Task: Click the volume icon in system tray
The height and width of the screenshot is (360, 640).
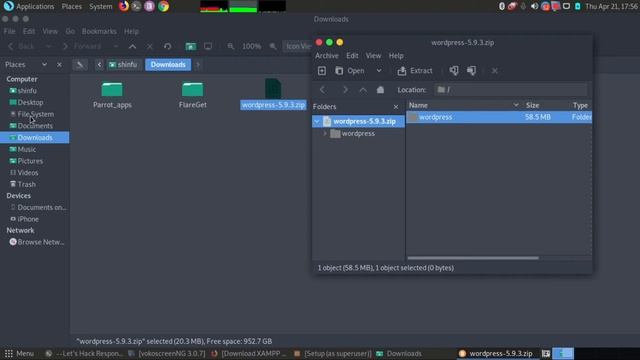Action: pyautogui.click(x=534, y=6)
